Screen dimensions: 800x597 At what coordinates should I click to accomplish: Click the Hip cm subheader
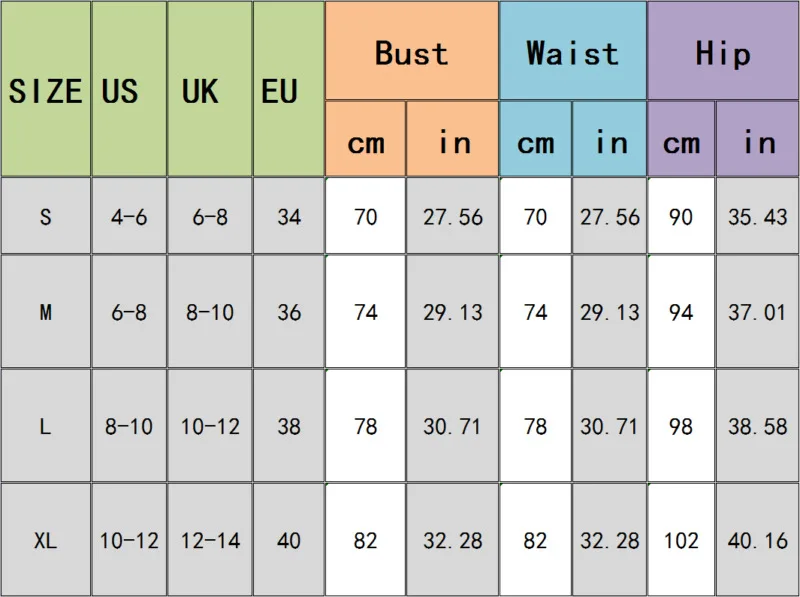pyautogui.click(x=681, y=141)
